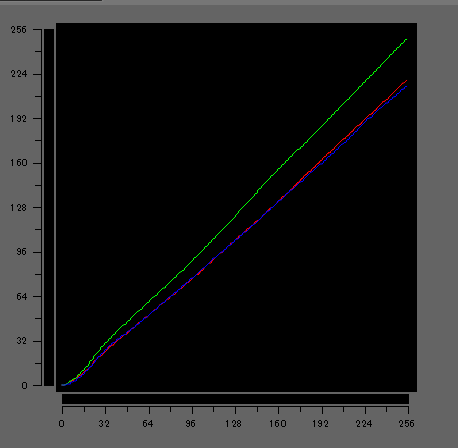The image size is (458, 448).
Task: Click the 128 label on the vertical axis
Action: (x=18, y=208)
